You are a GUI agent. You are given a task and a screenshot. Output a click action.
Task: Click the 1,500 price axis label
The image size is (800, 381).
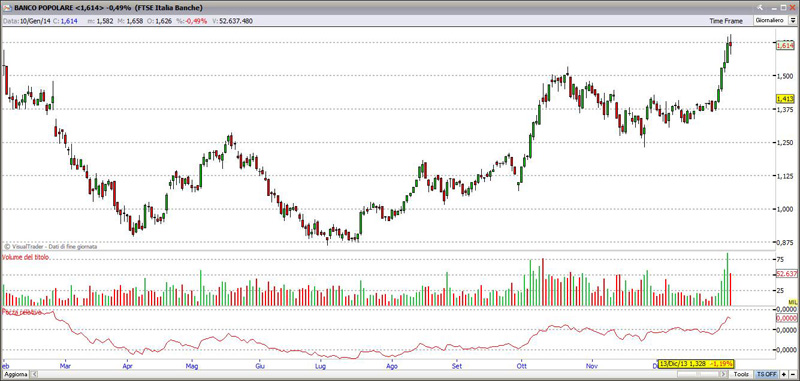point(784,76)
